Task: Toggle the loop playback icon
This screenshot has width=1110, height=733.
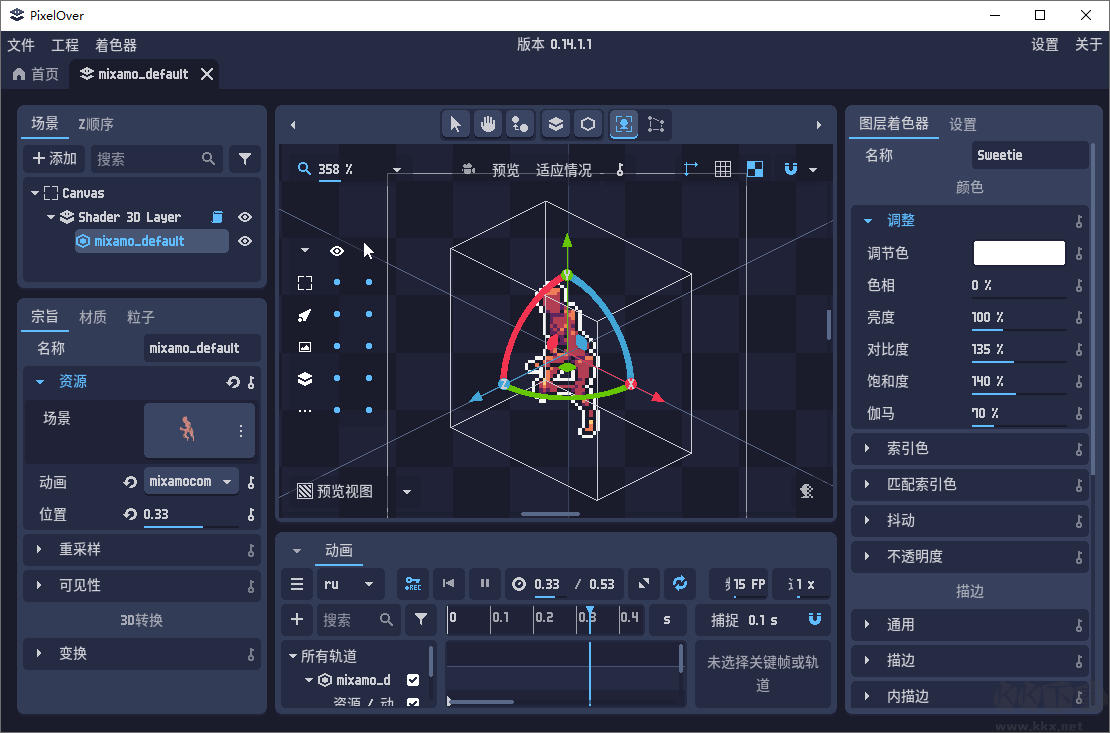Action: point(680,584)
